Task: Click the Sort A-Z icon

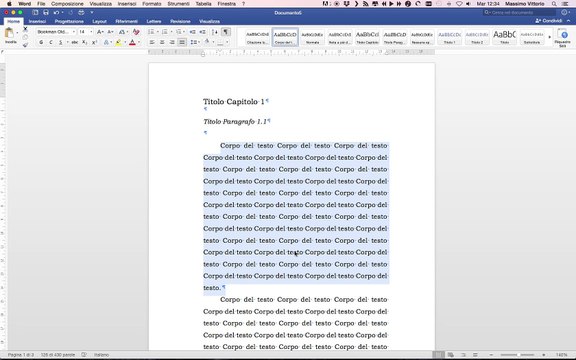Action: click(215, 32)
